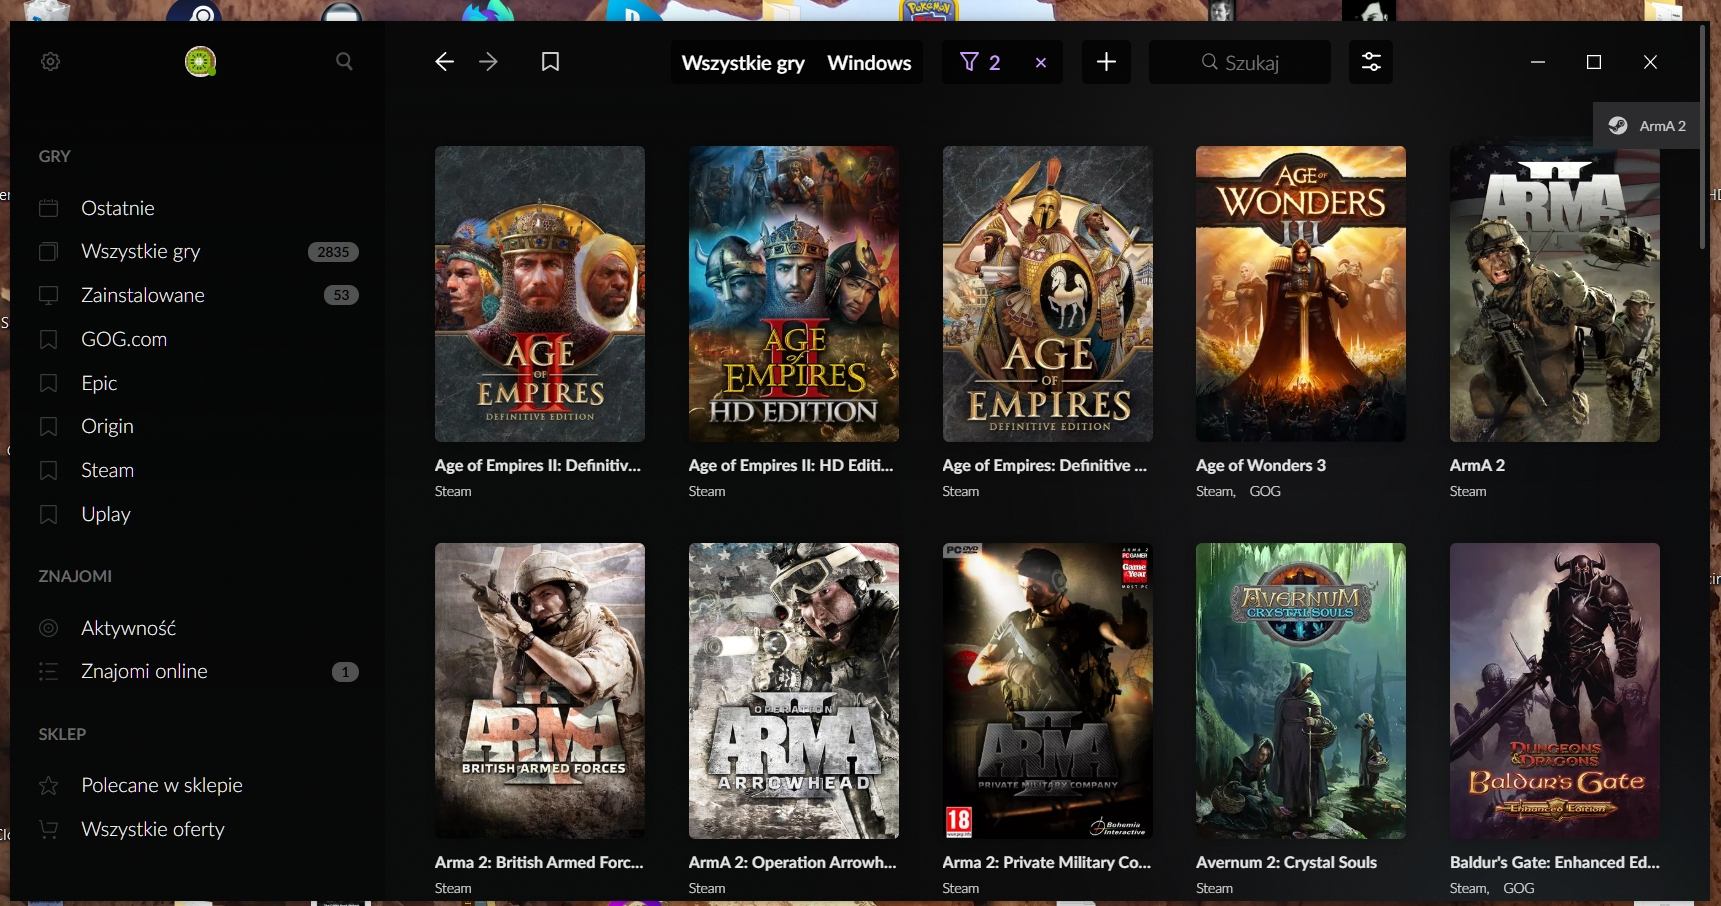
Task: Open Age of Empires: Definitive Edition cover
Action: click(1048, 294)
